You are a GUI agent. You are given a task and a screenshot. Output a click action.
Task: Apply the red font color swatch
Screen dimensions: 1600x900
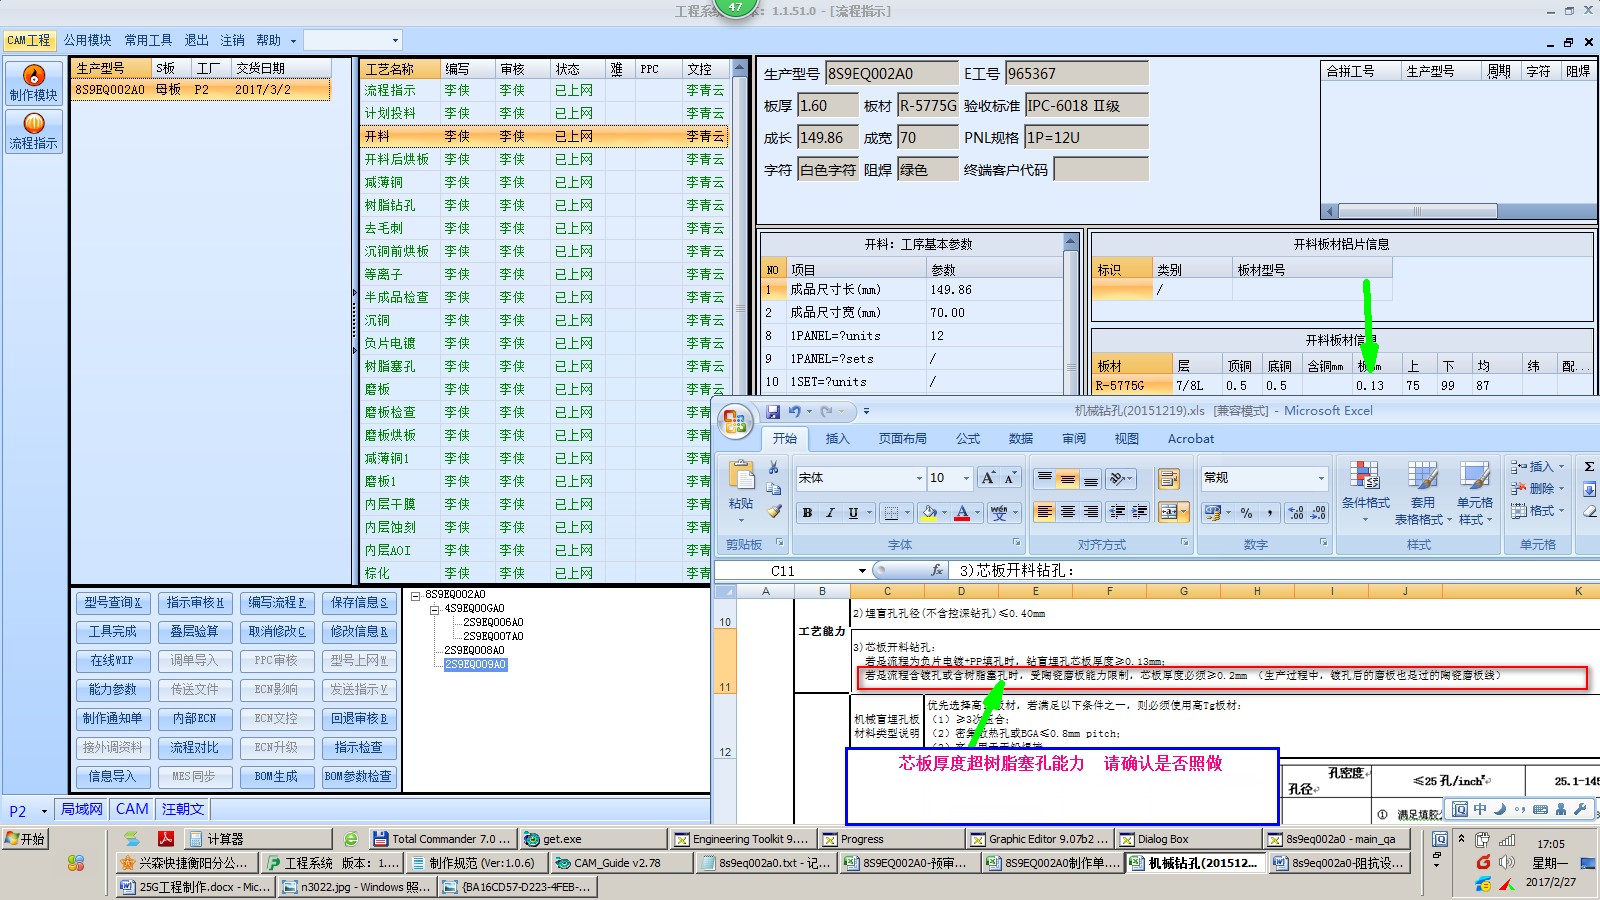pyautogui.click(x=962, y=512)
